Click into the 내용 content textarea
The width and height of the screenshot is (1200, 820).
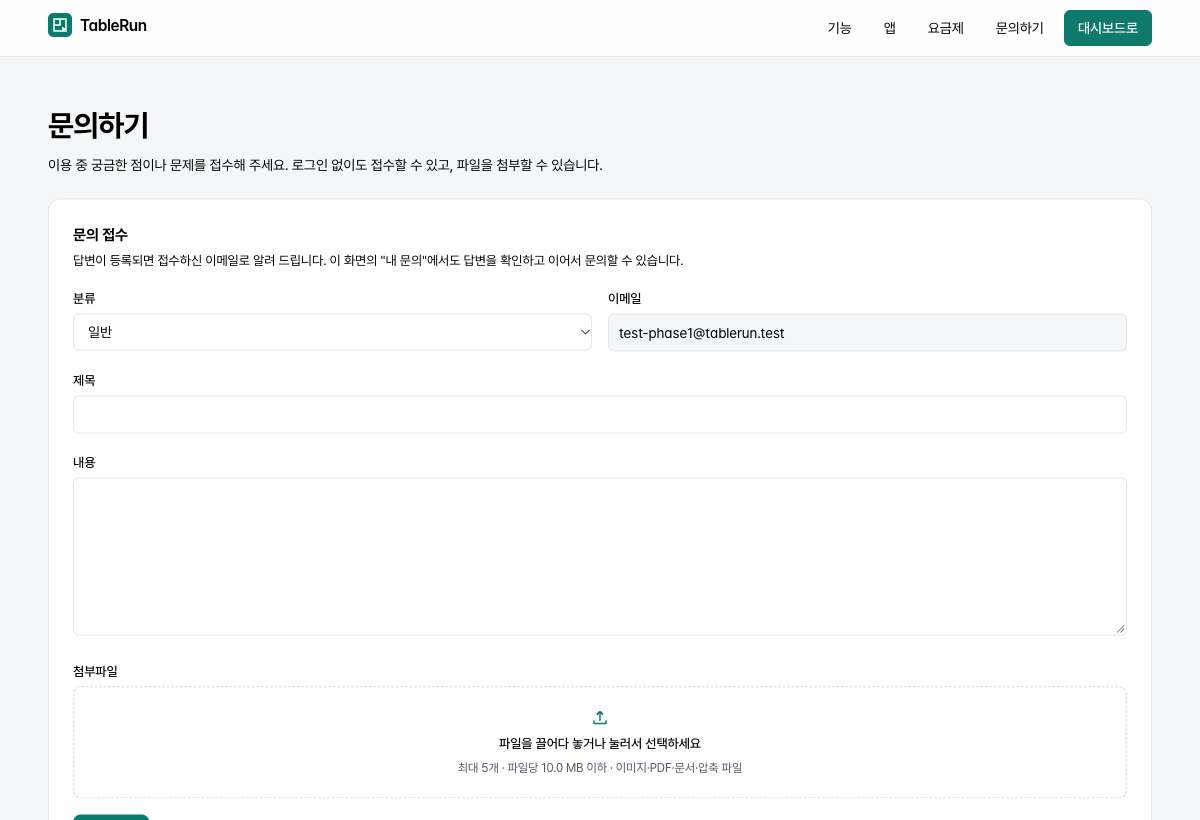tap(600, 556)
